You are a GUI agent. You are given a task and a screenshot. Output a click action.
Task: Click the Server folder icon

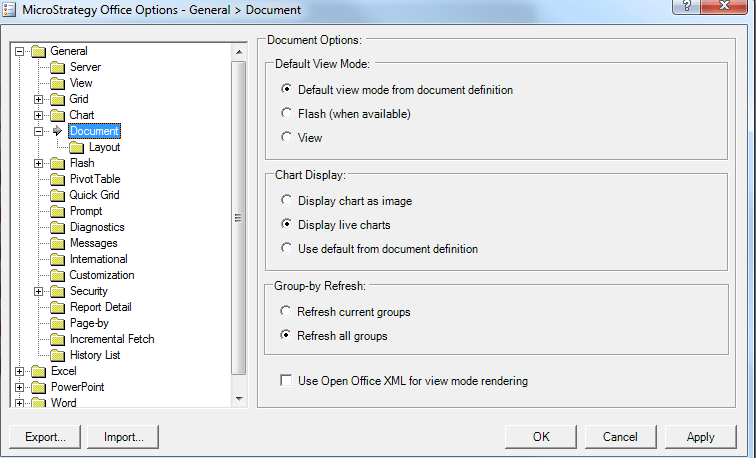[57, 67]
